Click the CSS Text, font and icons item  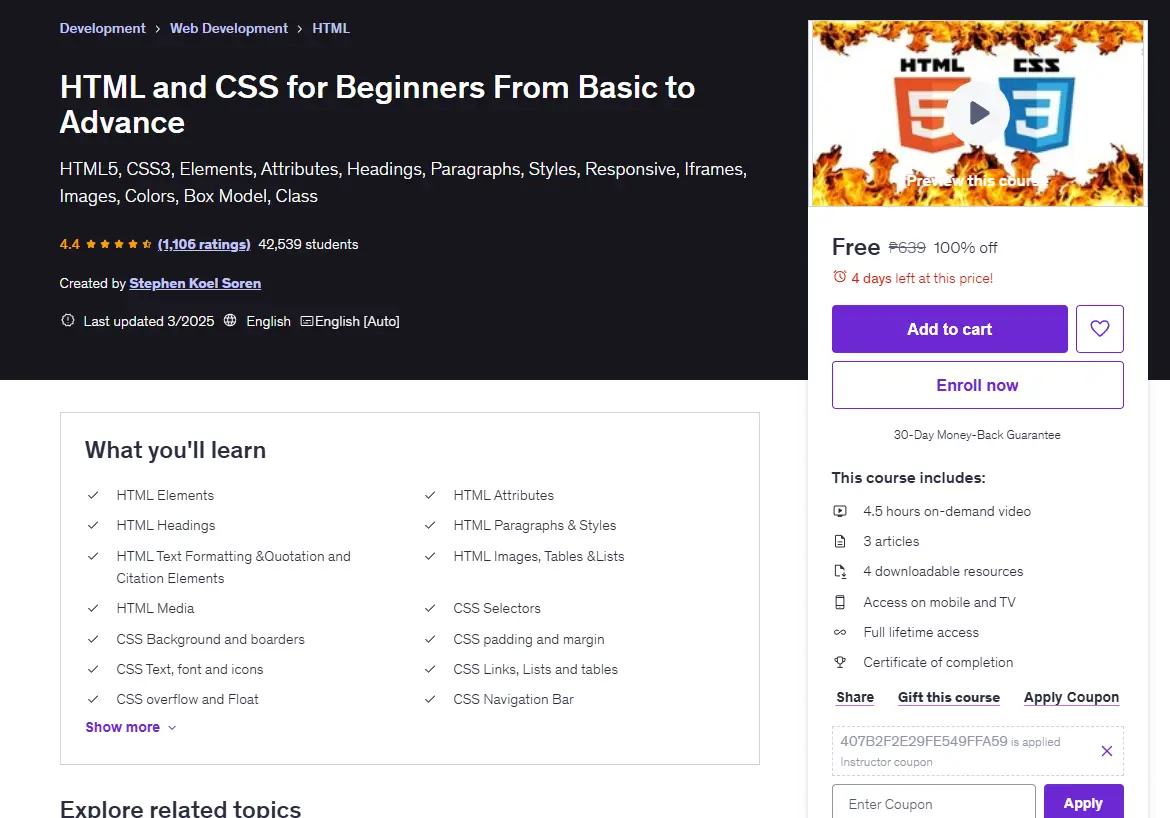click(x=190, y=669)
